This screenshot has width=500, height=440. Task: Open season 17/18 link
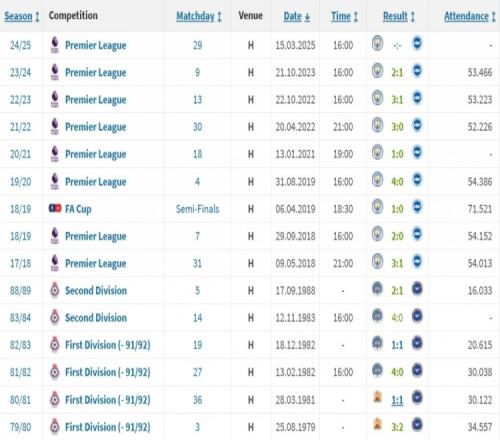[20, 263]
